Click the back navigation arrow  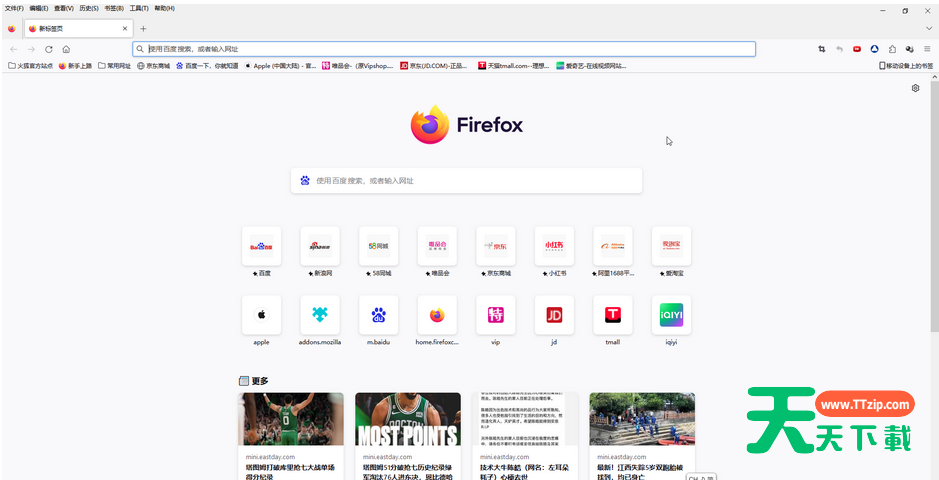[x=14, y=49]
